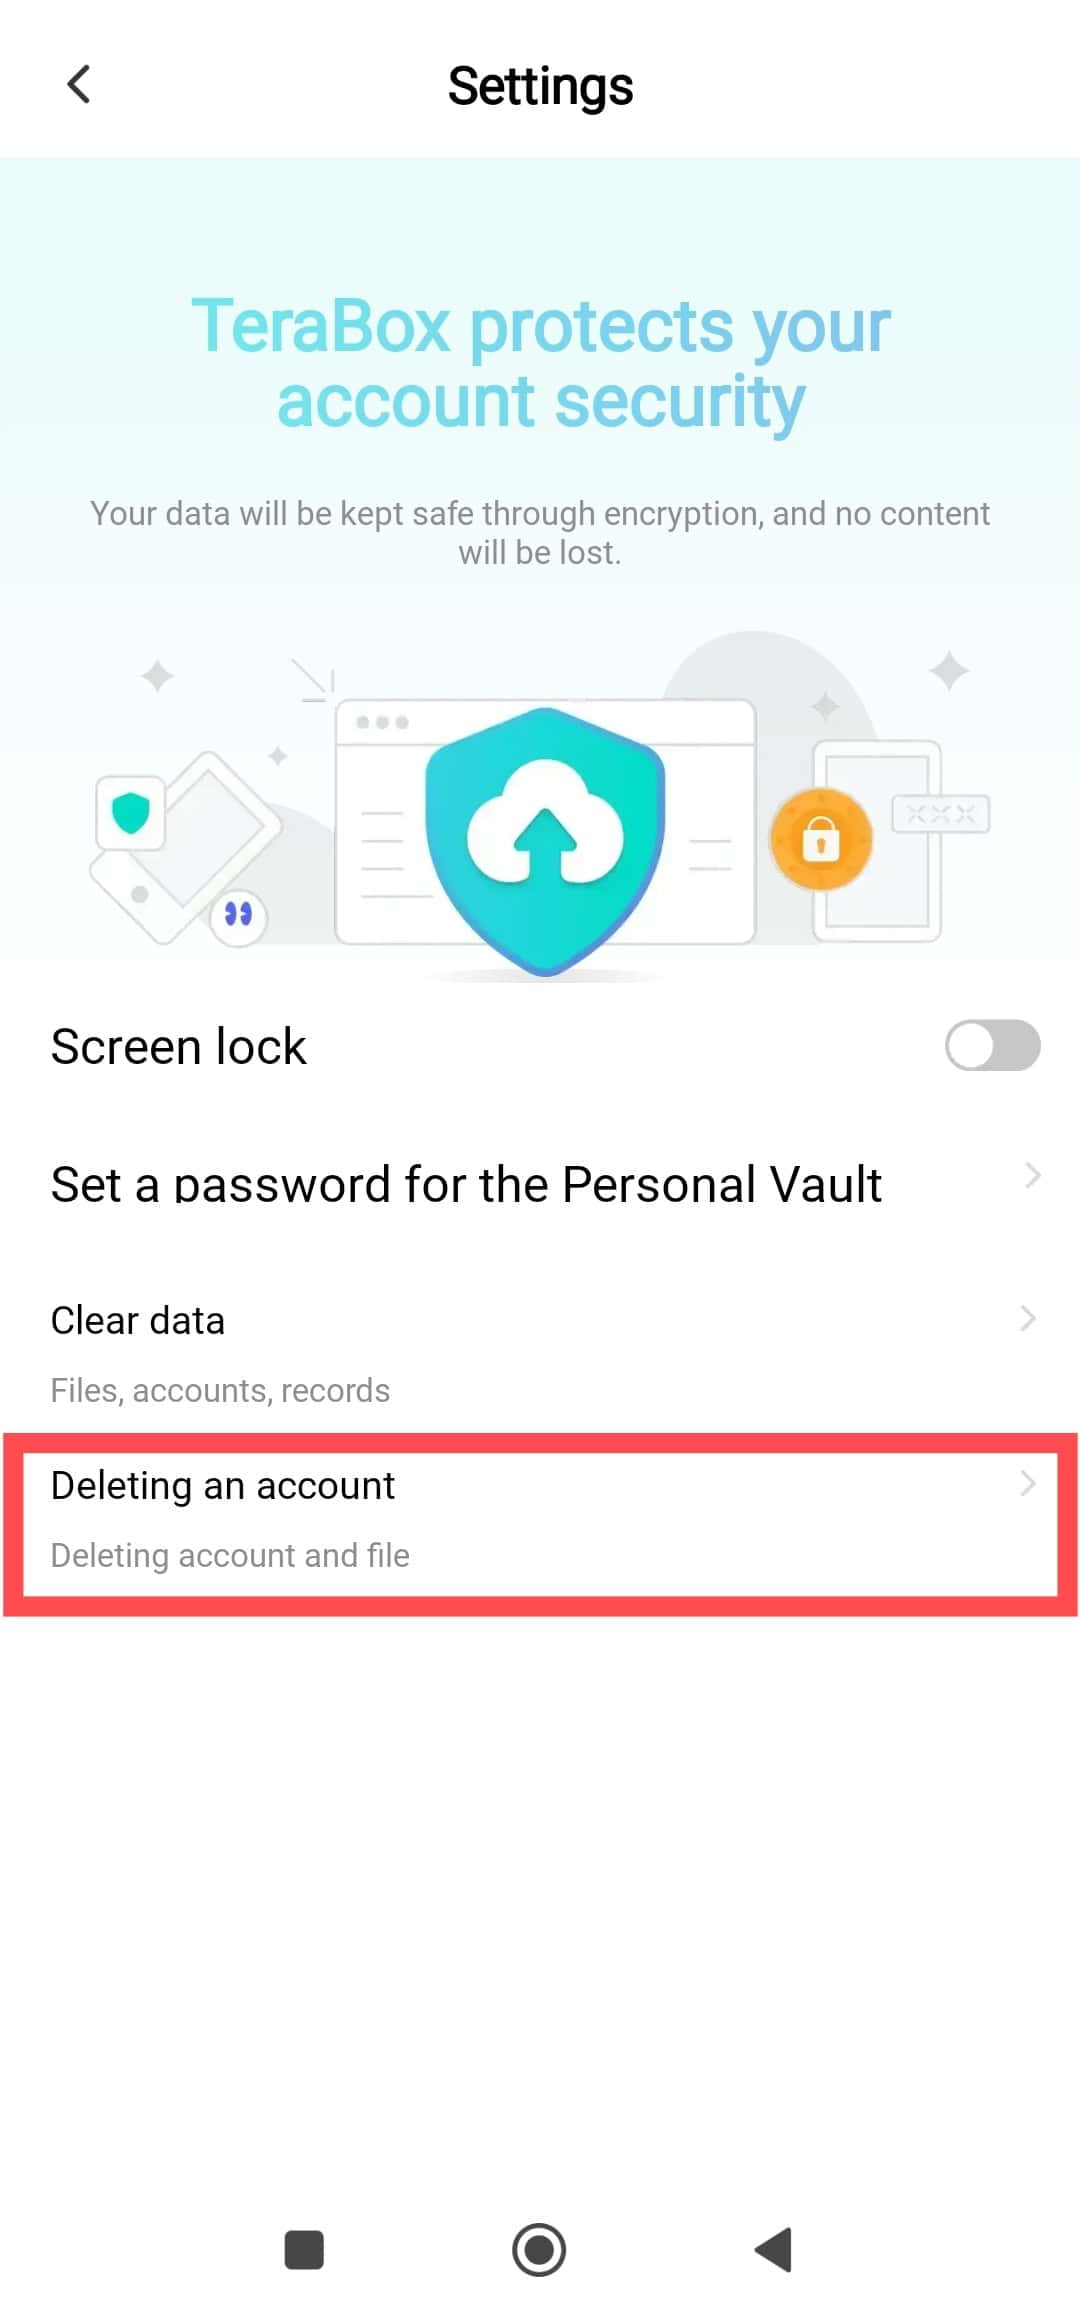1080x2315 pixels.
Task: Expand Personal Vault password chevron
Action: tap(1032, 1176)
